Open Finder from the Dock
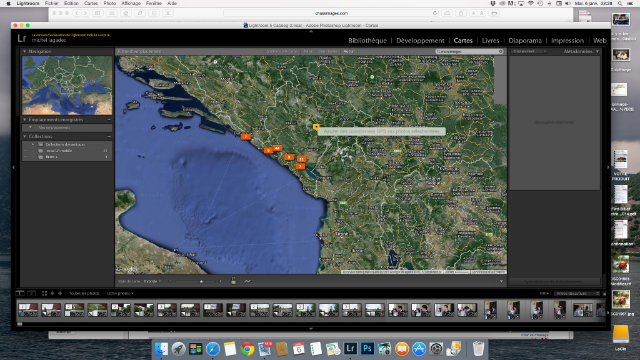 pos(161,349)
